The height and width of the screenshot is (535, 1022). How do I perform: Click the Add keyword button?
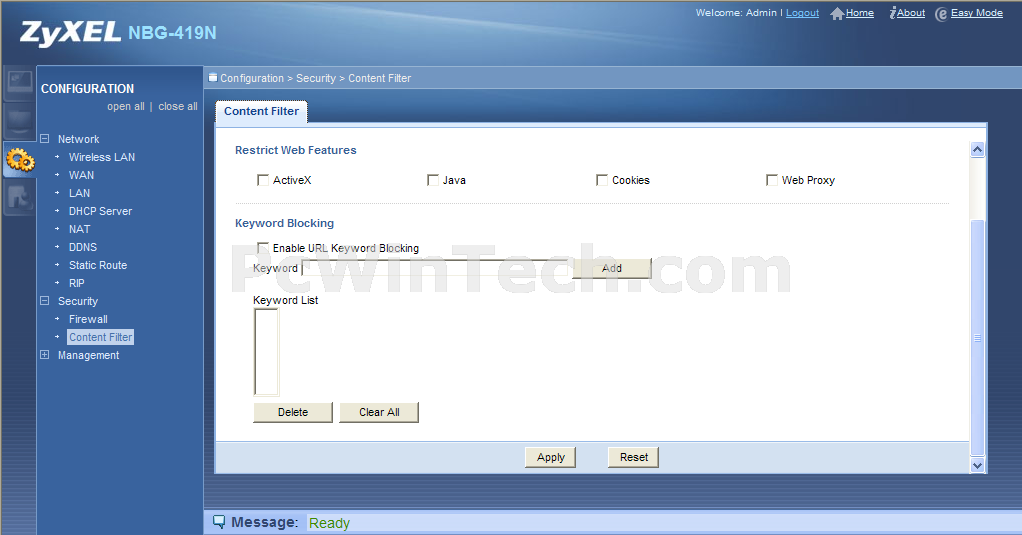[611, 268]
